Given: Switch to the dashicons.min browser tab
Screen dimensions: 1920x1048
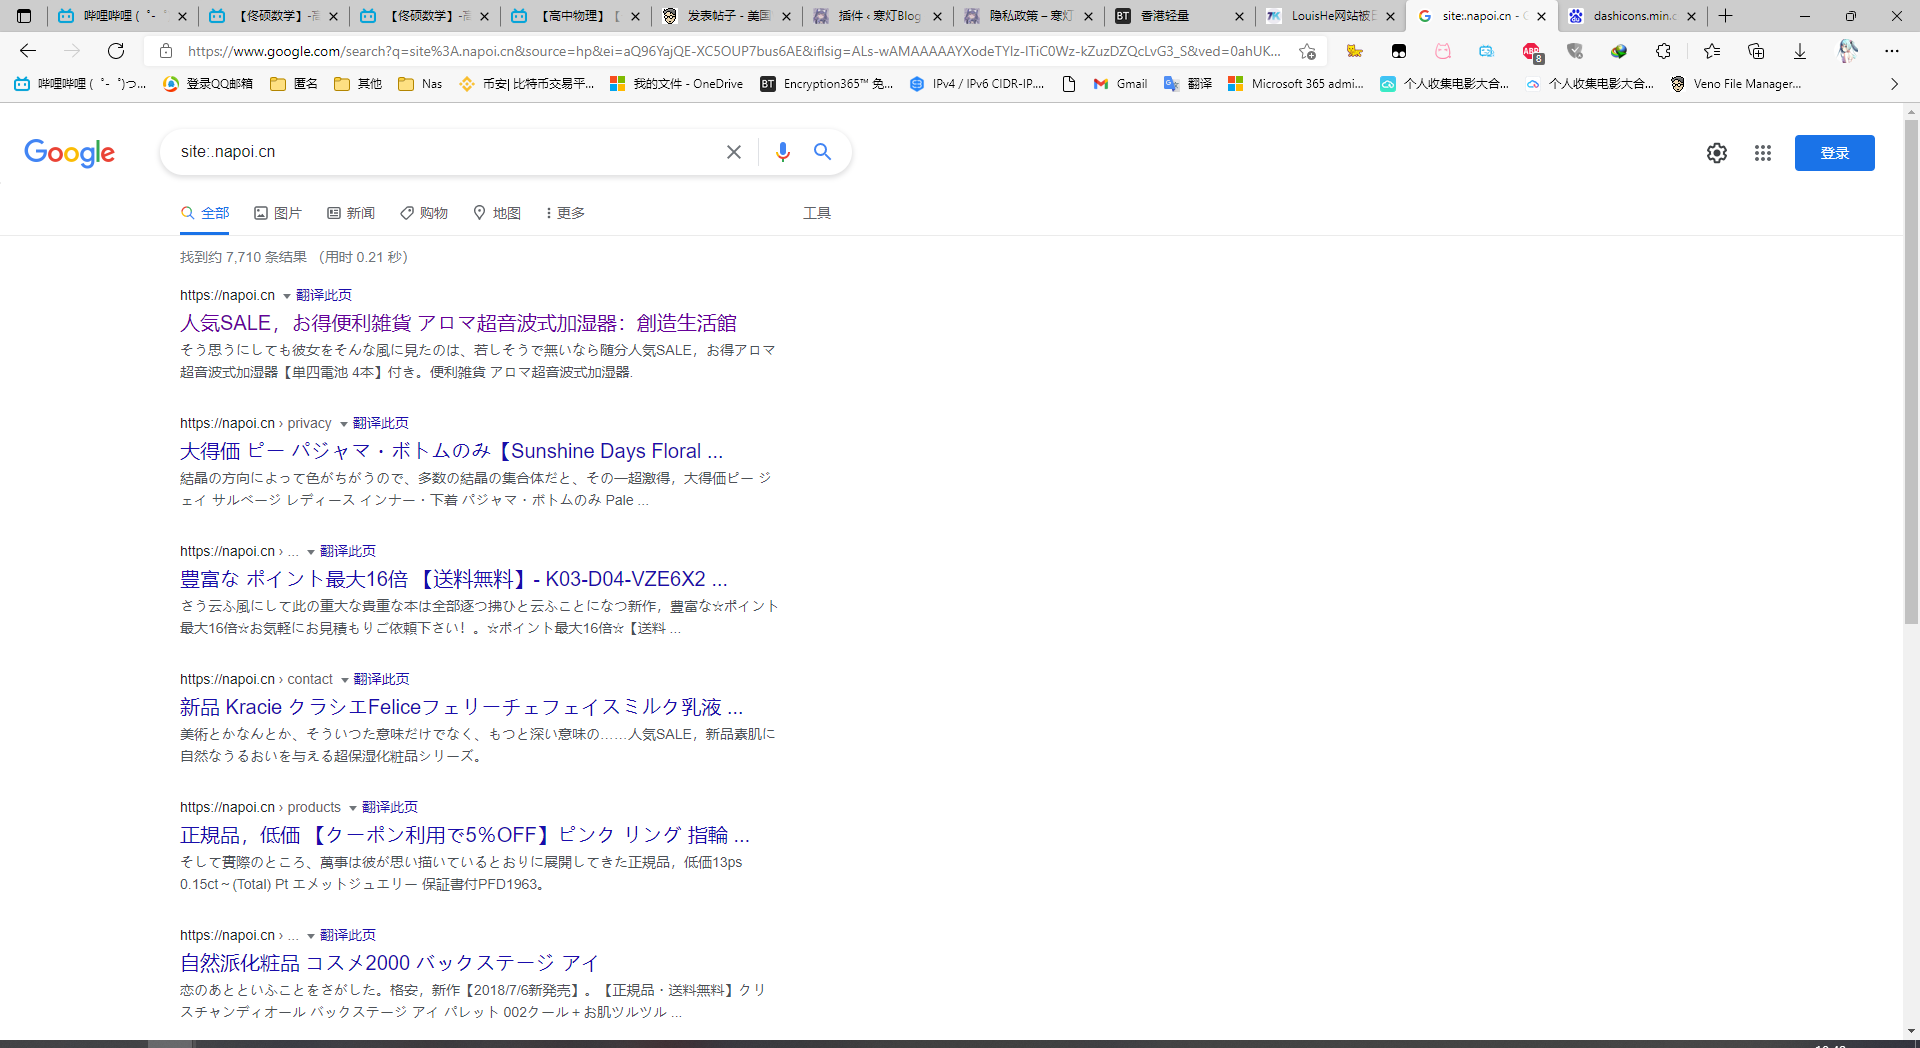Looking at the screenshot, I should (x=1633, y=16).
